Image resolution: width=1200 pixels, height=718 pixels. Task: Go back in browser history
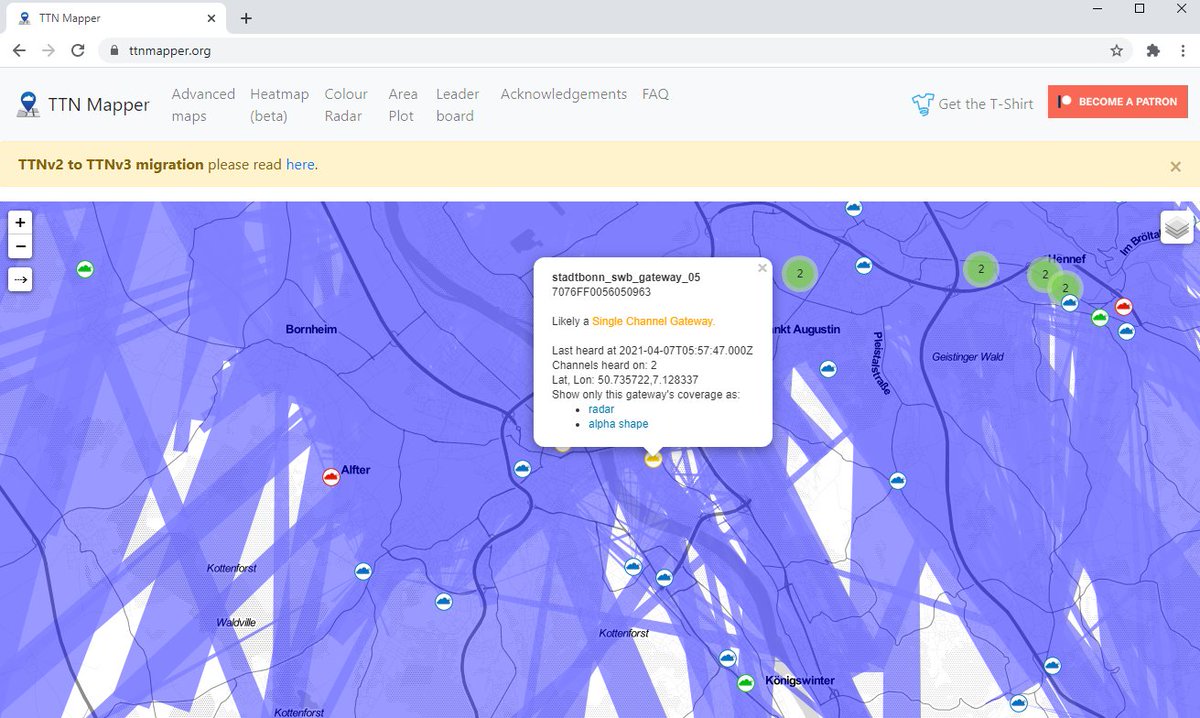[19, 50]
